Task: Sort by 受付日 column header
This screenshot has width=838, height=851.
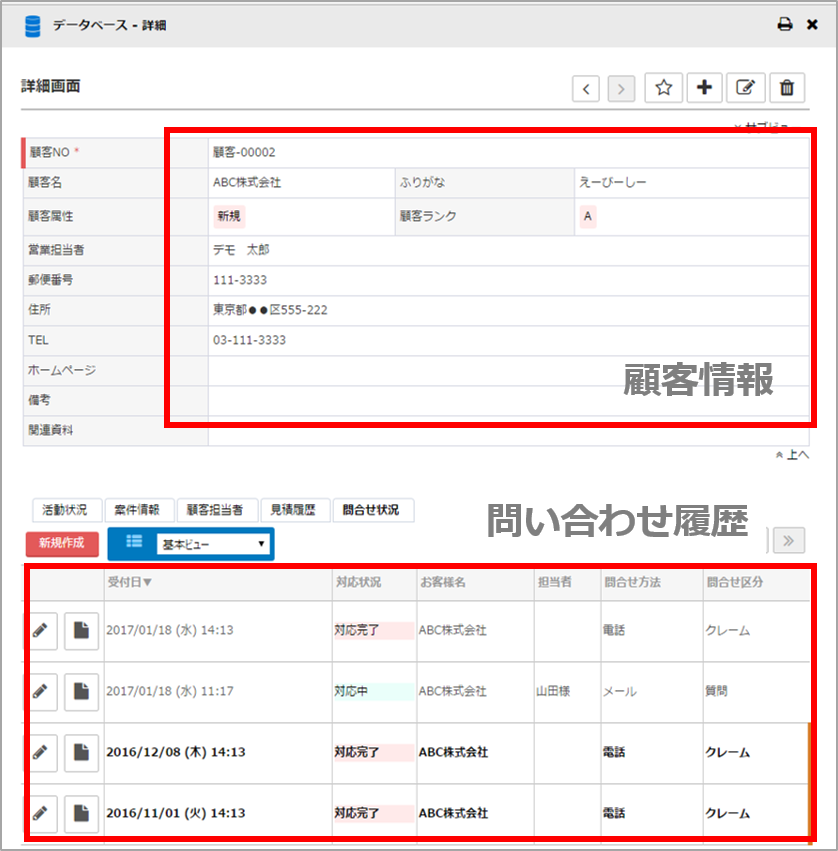Action: coord(130,581)
